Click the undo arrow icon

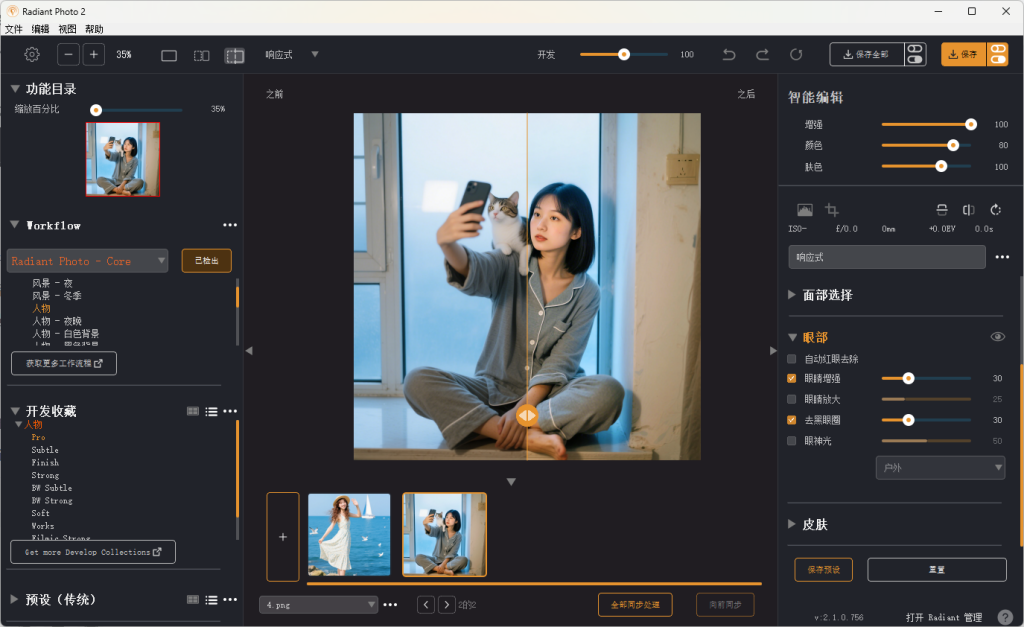729,55
